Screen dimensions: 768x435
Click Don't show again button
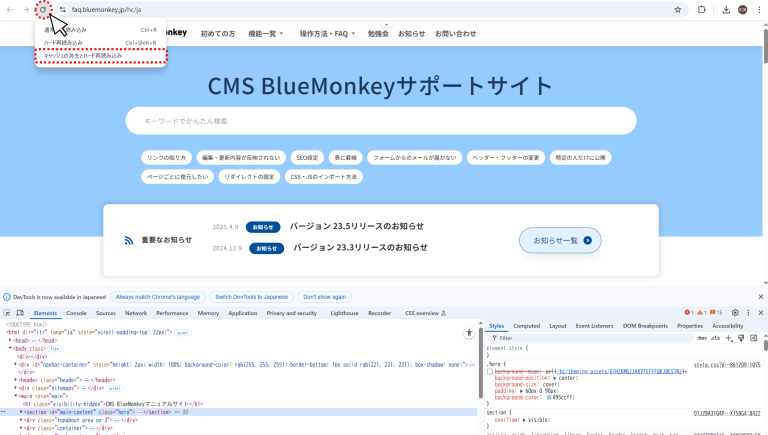coord(324,297)
